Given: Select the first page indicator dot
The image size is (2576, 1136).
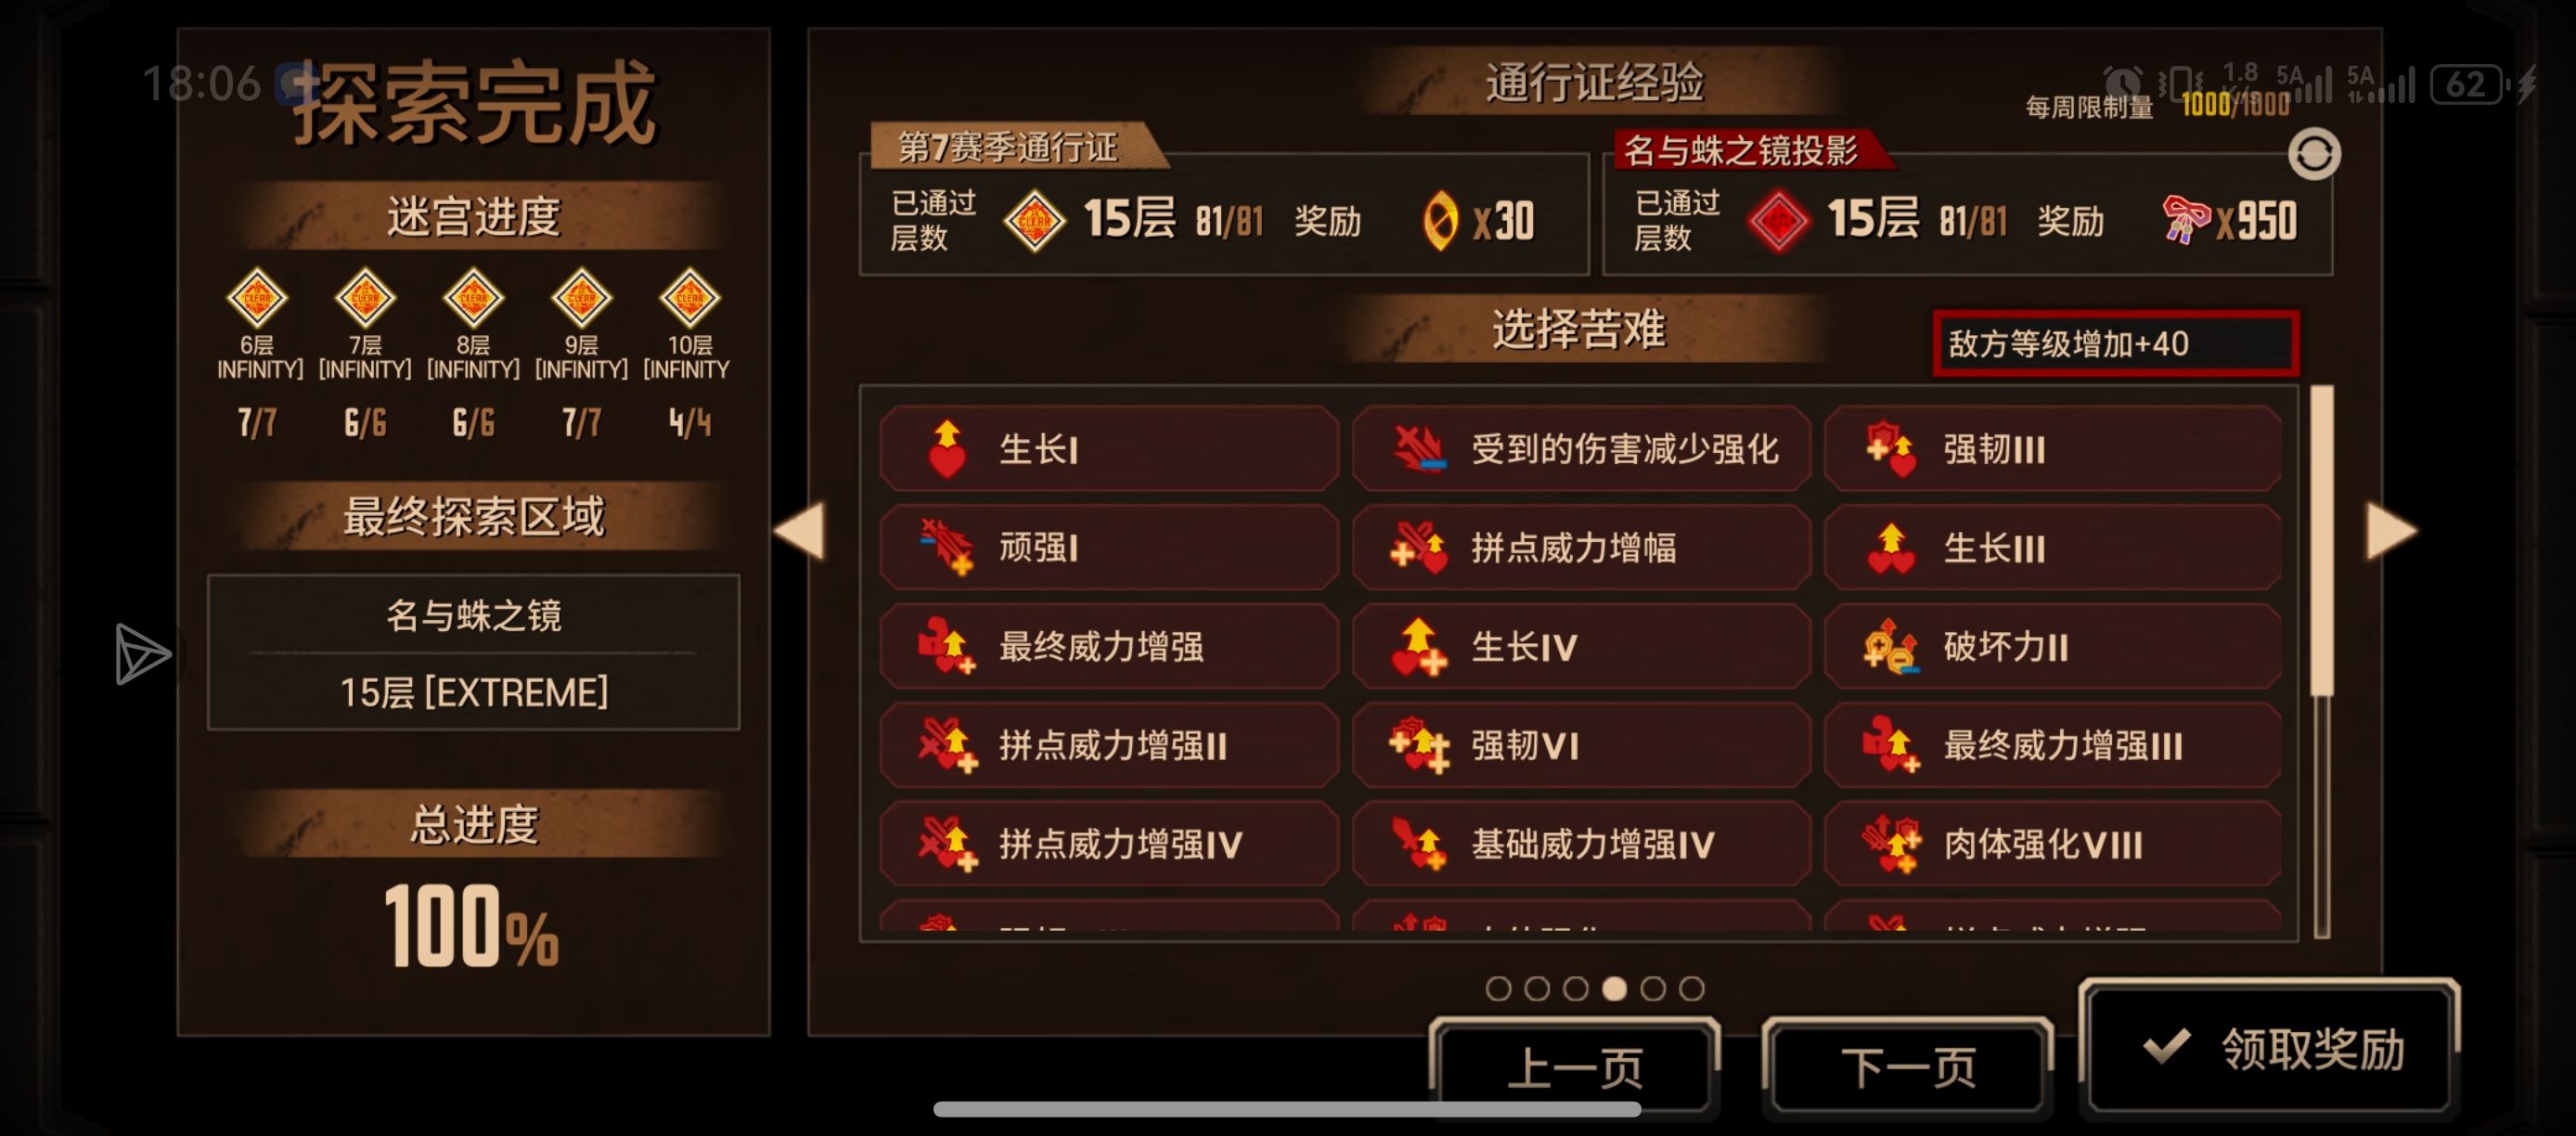Looking at the screenshot, I should tap(1498, 988).
